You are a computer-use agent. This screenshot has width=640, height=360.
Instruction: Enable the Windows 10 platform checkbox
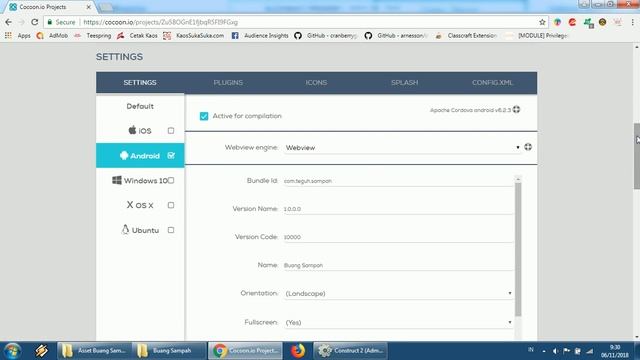tap(171, 180)
